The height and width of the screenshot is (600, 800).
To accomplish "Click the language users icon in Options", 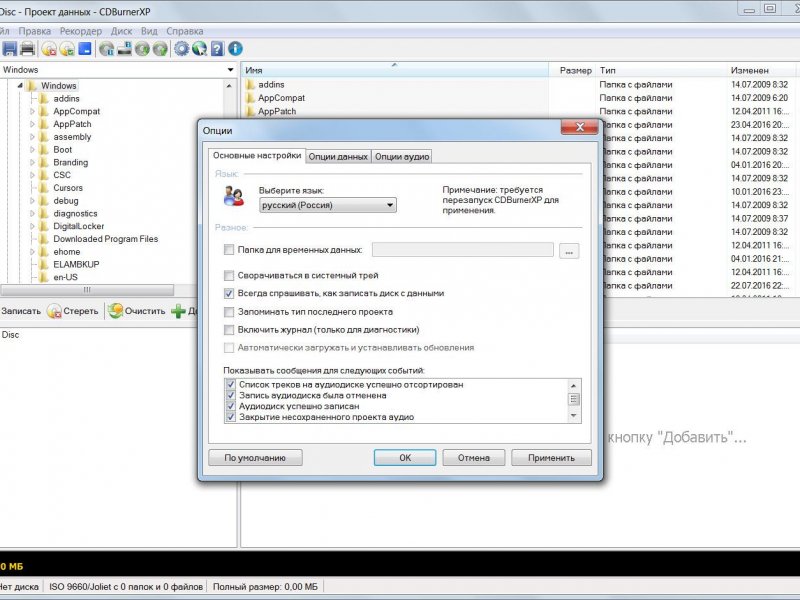I will point(234,196).
